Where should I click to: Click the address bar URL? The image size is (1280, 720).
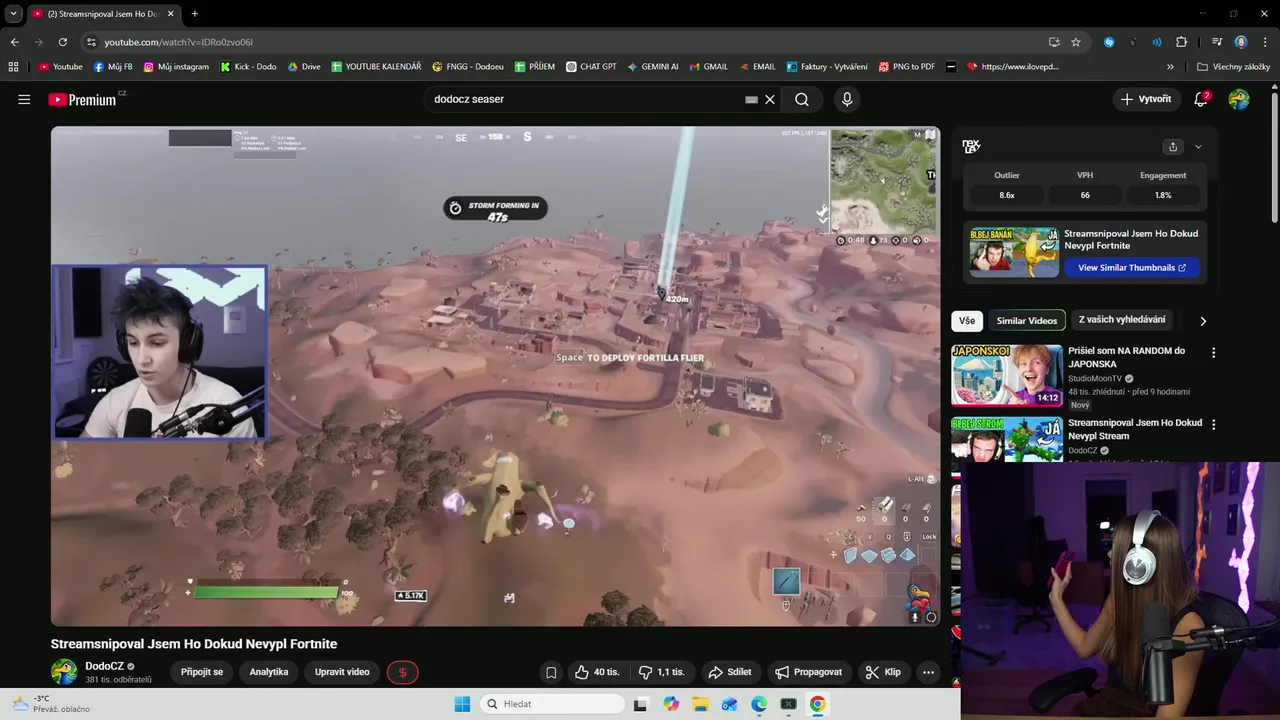tap(178, 42)
